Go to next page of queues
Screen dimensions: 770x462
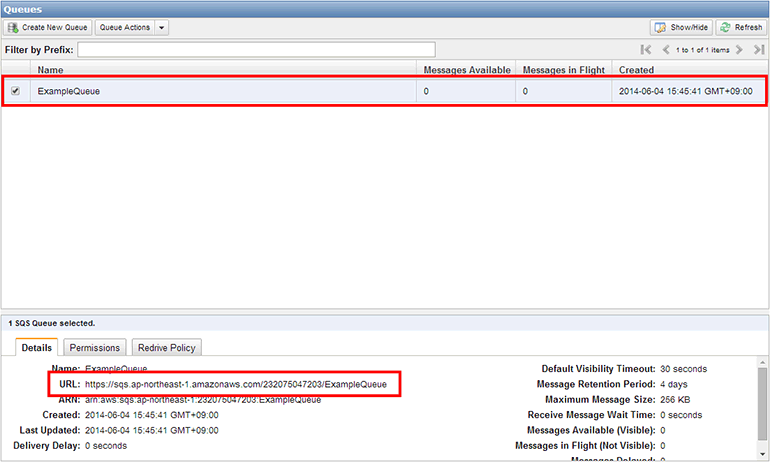(x=739, y=49)
